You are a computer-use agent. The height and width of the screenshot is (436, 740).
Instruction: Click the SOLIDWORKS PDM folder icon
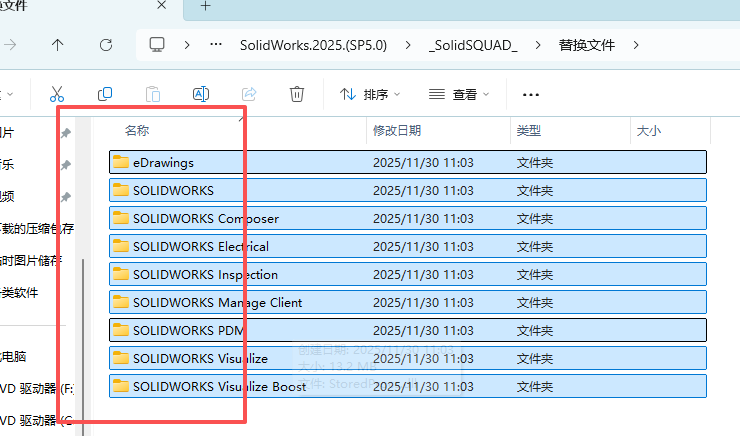121,330
